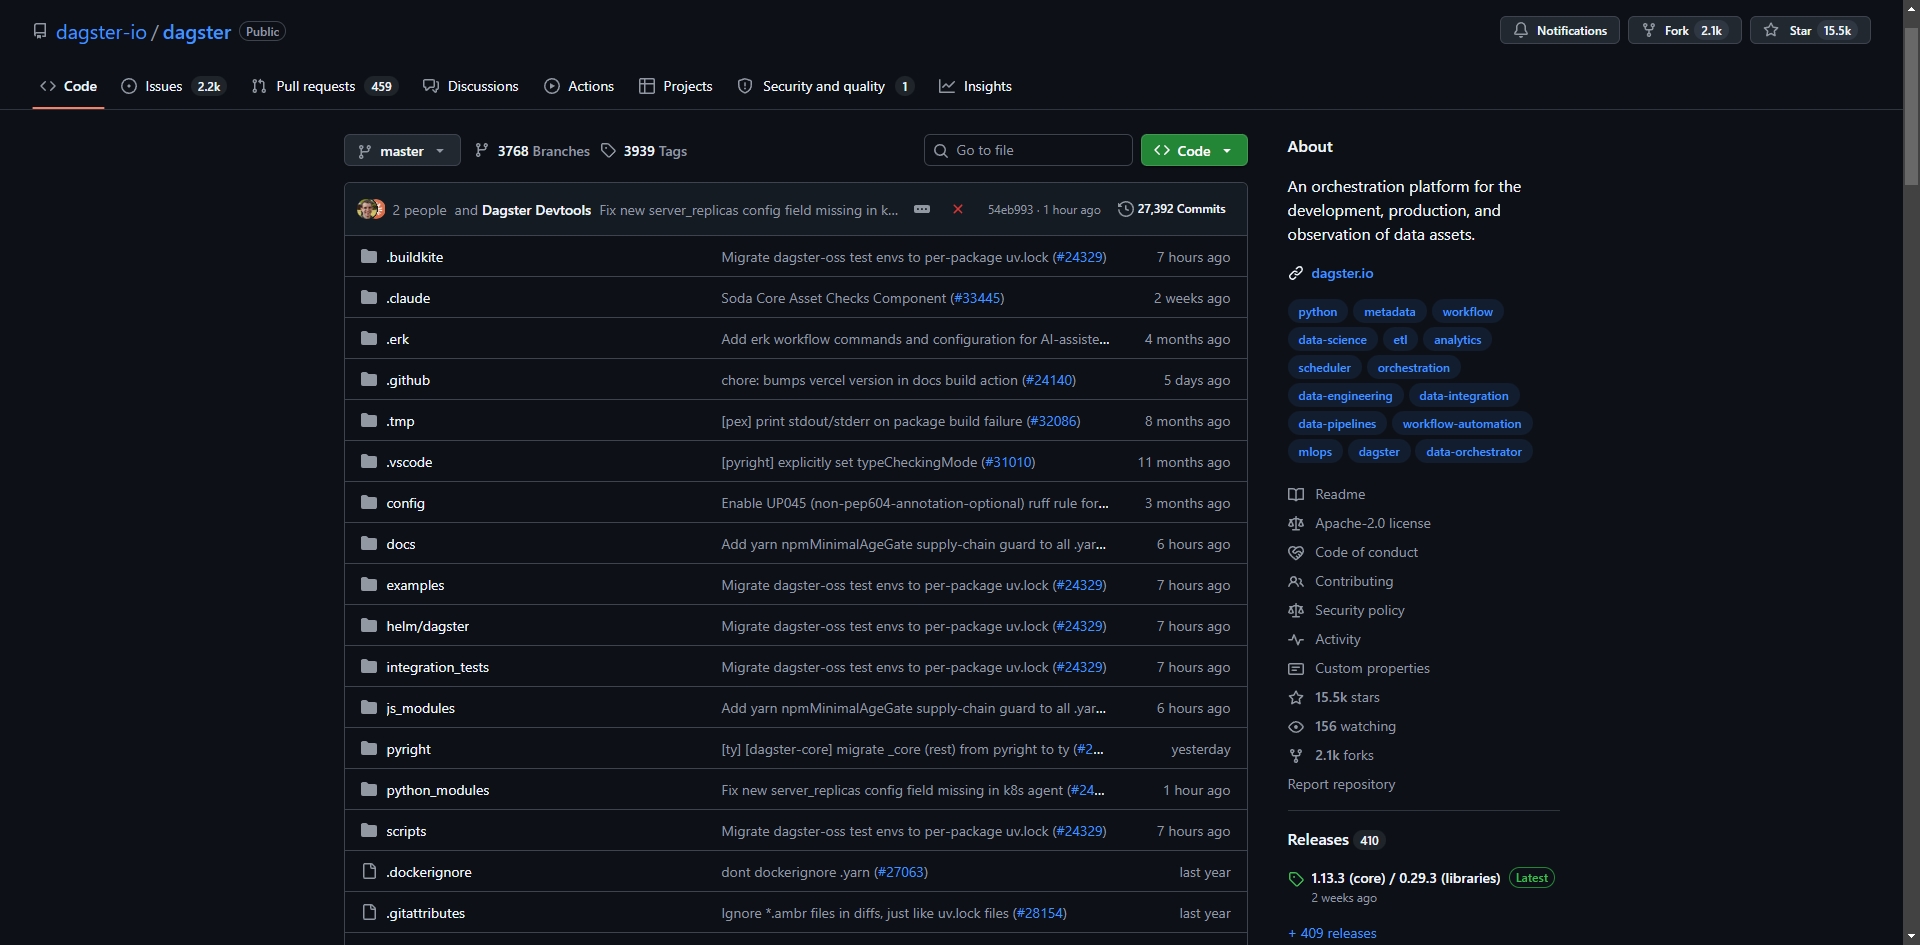Switch to the Issues tab

(173, 86)
